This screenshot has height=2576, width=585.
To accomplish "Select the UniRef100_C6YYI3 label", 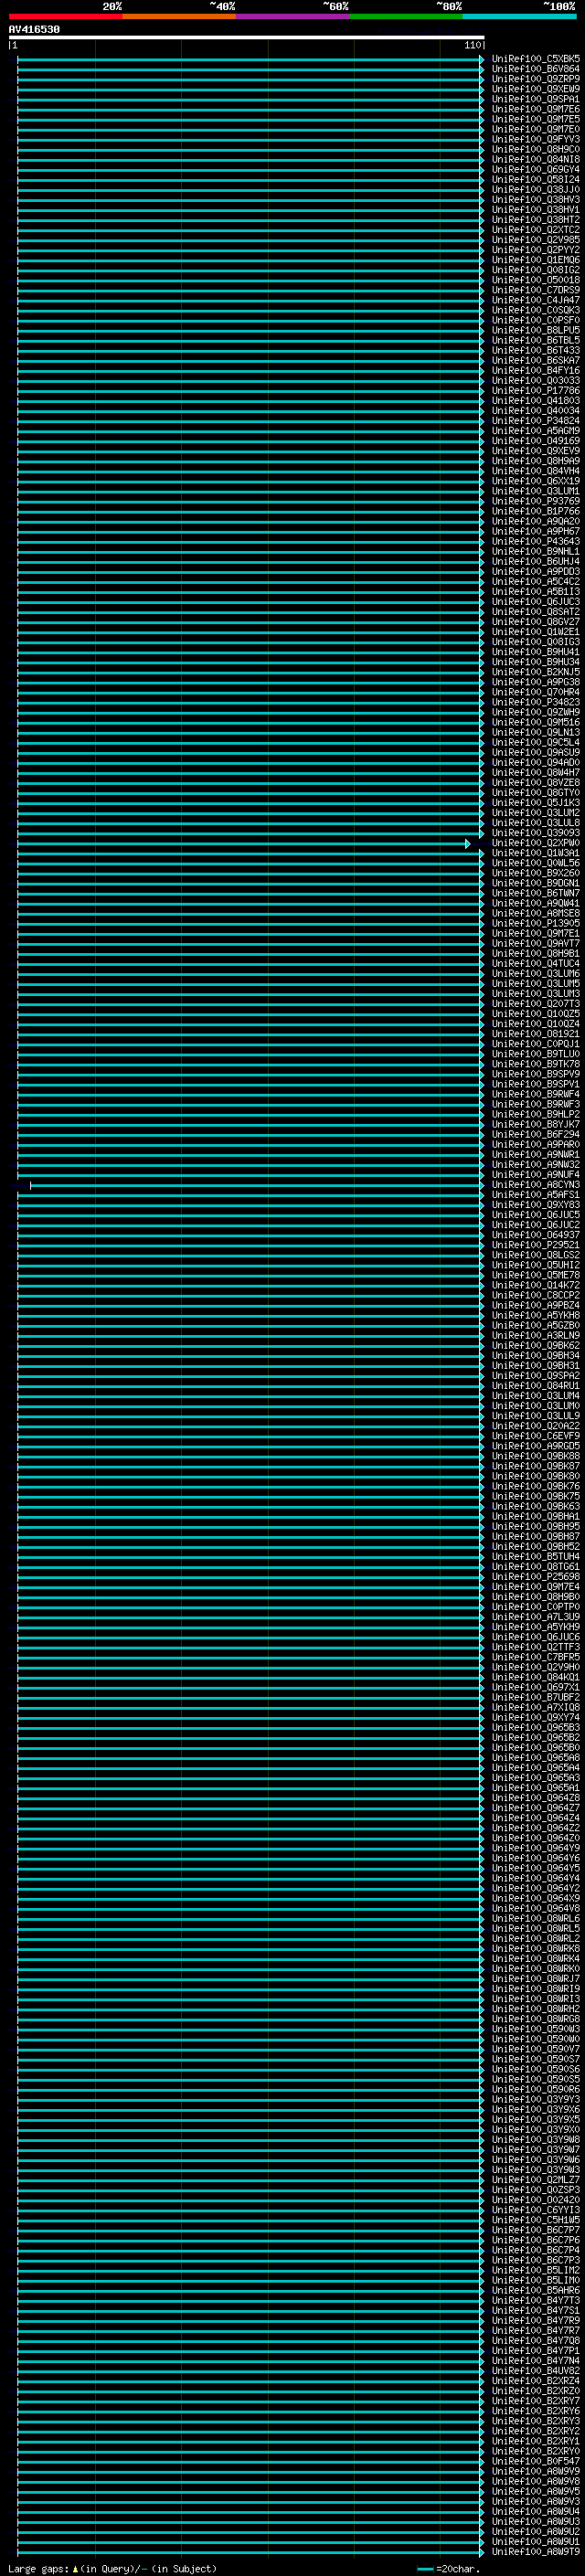I will pyautogui.click(x=536, y=2211).
